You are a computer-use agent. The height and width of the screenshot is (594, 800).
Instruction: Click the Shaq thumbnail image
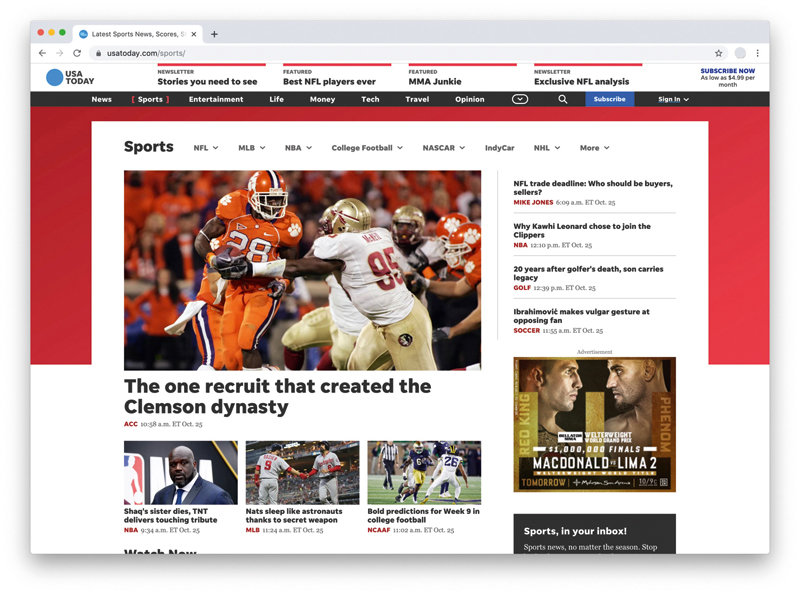[x=181, y=473]
